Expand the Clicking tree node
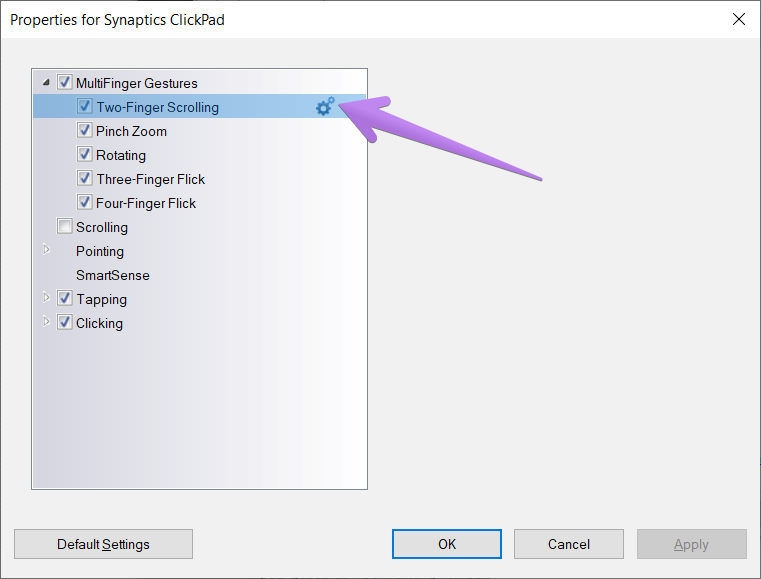 46,323
